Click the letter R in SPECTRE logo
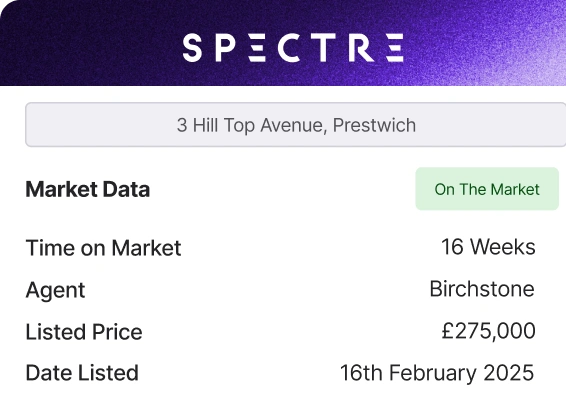The height and width of the screenshot is (394, 566). (x=361, y=48)
